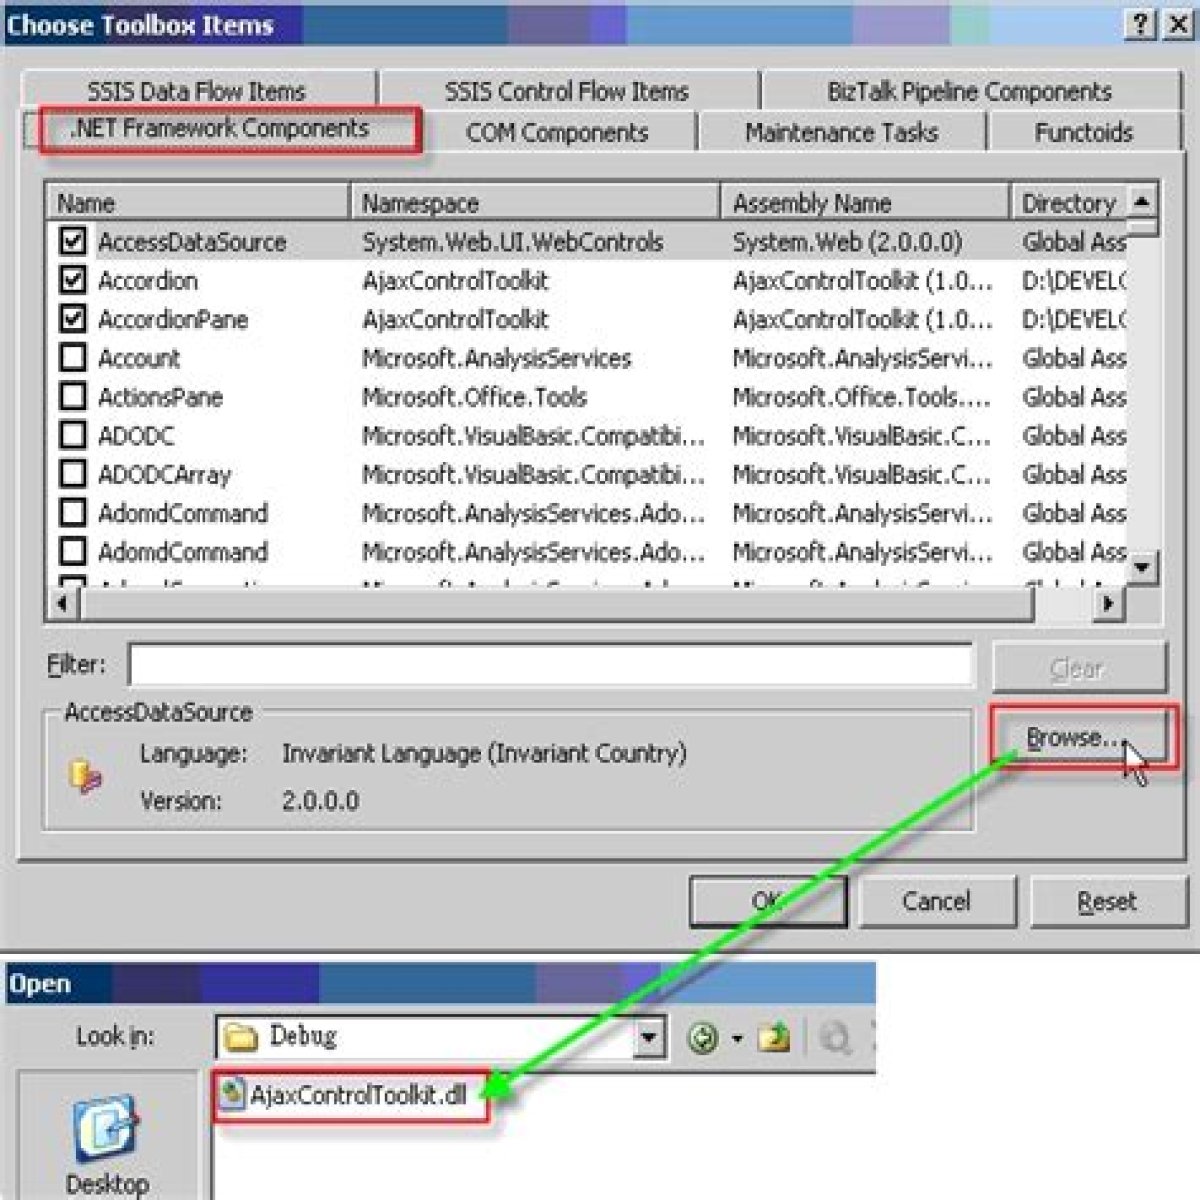The height and width of the screenshot is (1200, 1200).
Task: Click the help question mark button in title bar
Action: click(1141, 25)
